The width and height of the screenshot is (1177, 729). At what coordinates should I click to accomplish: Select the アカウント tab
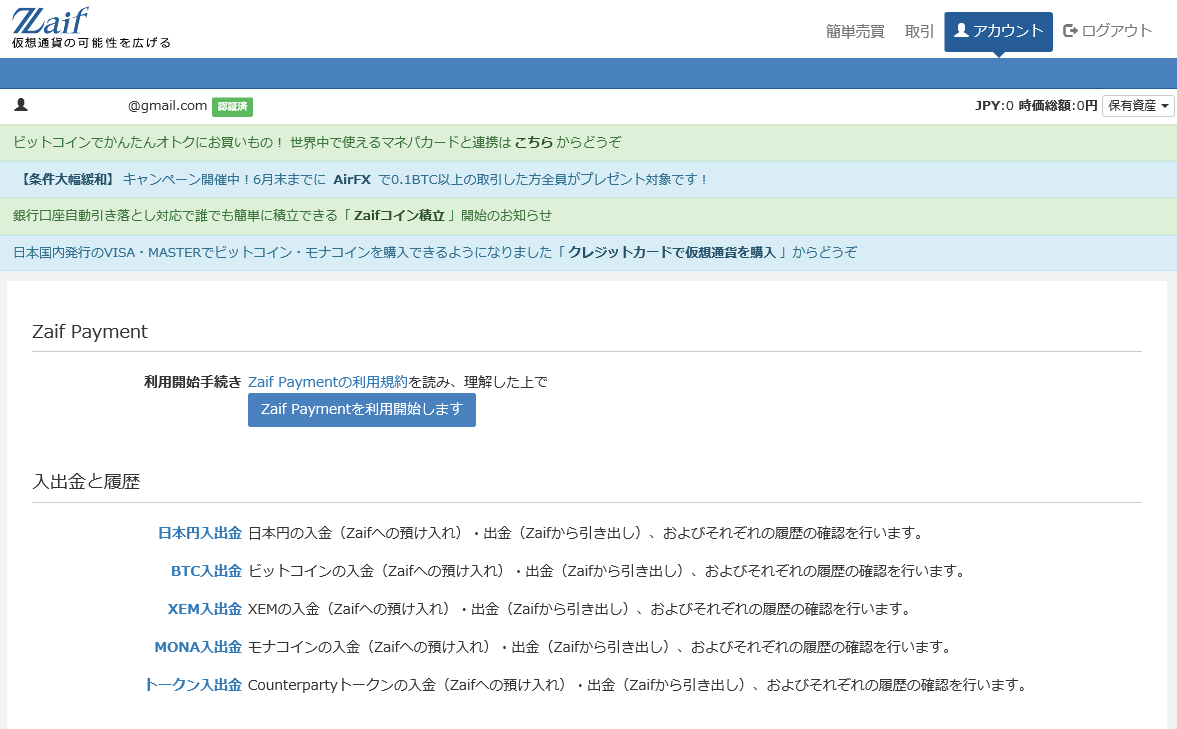998,31
